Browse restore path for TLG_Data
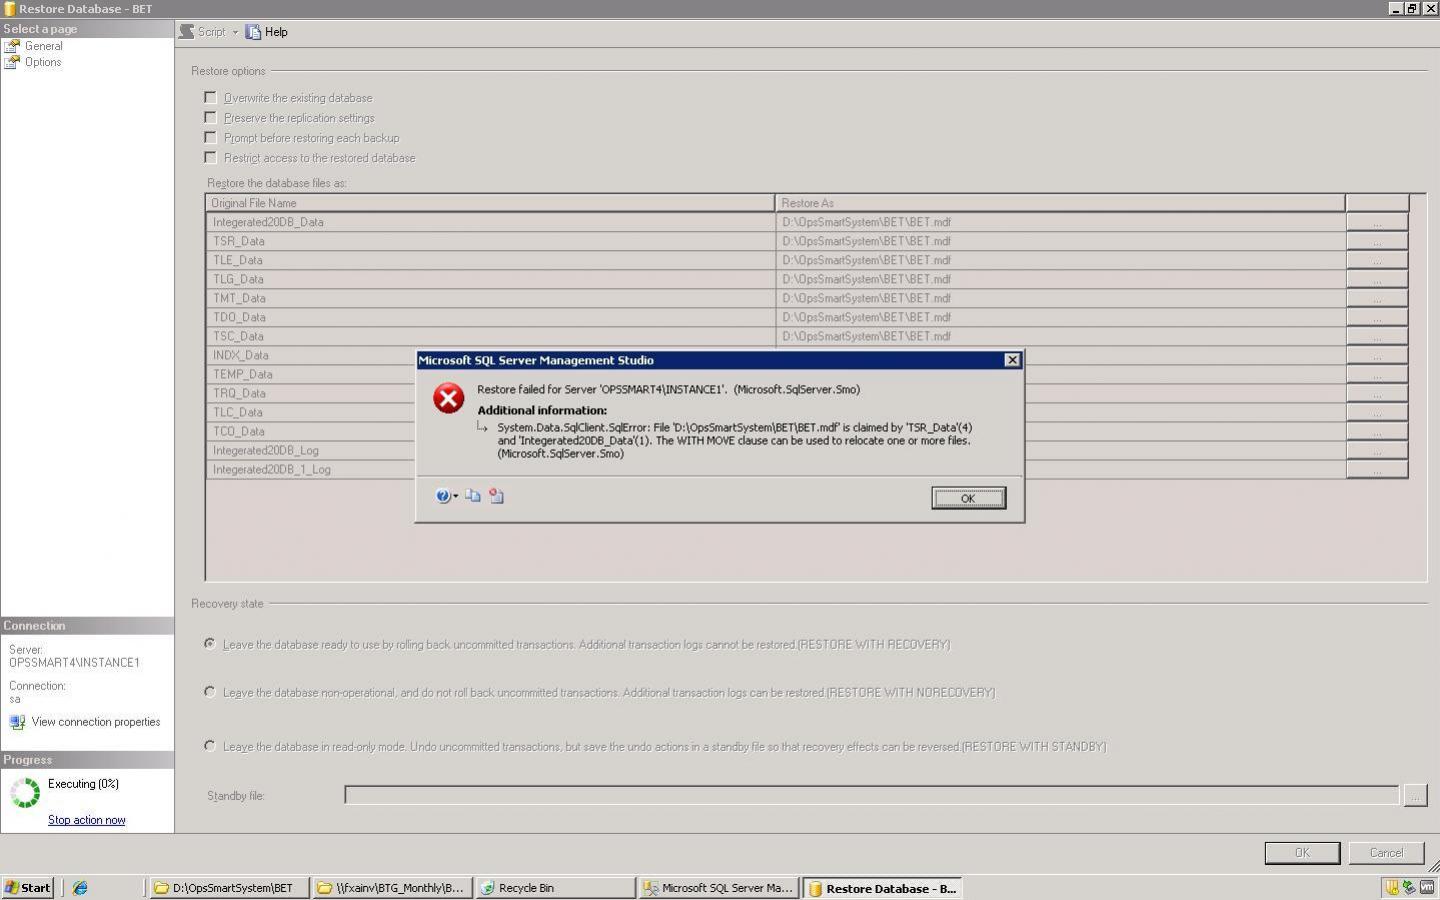Viewport: 1440px width, 900px height. coord(1377,279)
